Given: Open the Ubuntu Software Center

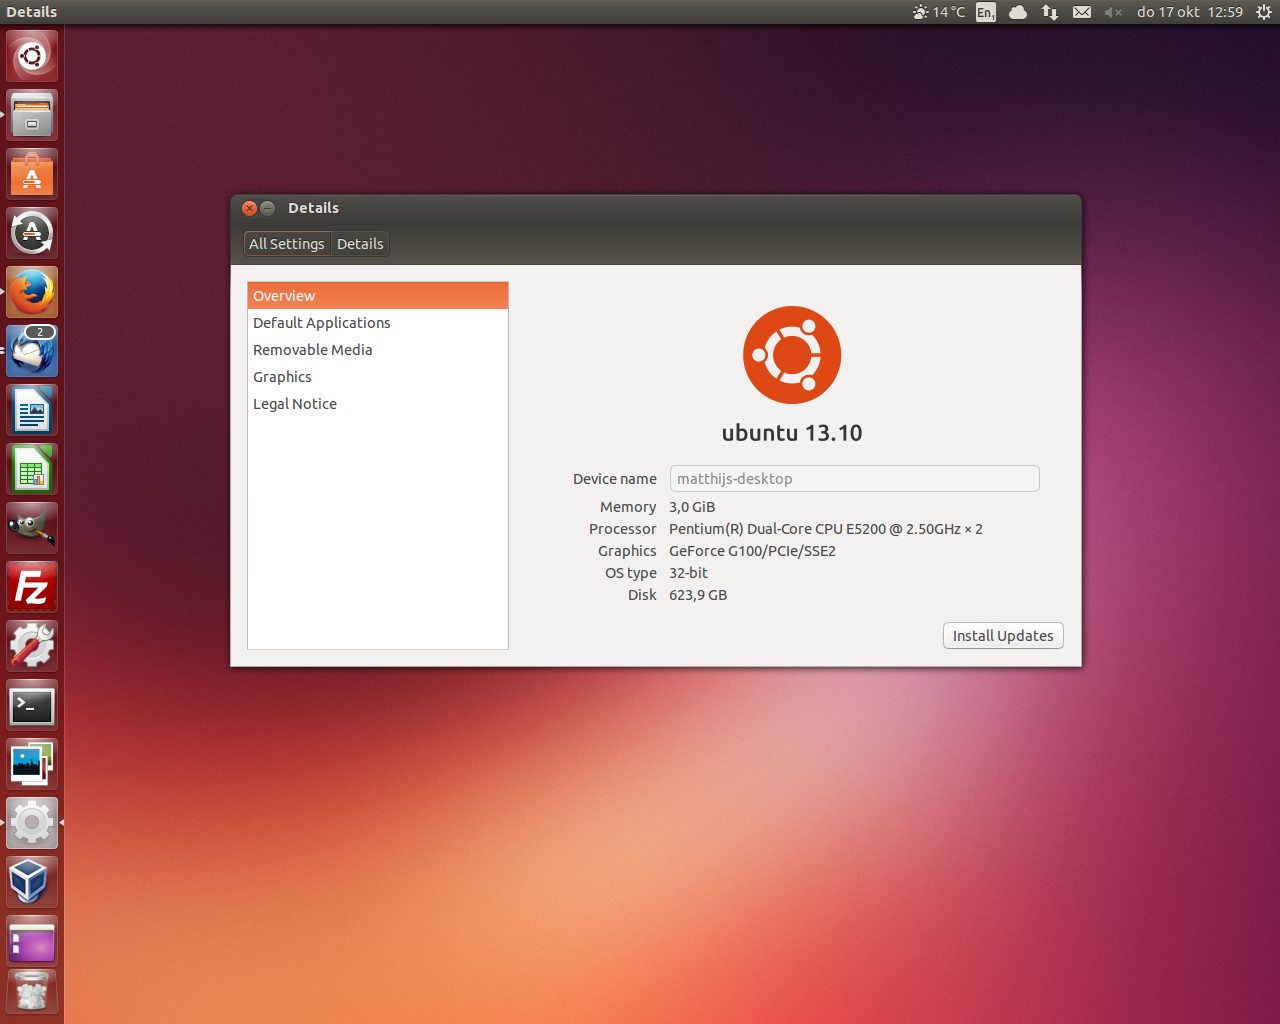Looking at the screenshot, I should pos(31,173).
